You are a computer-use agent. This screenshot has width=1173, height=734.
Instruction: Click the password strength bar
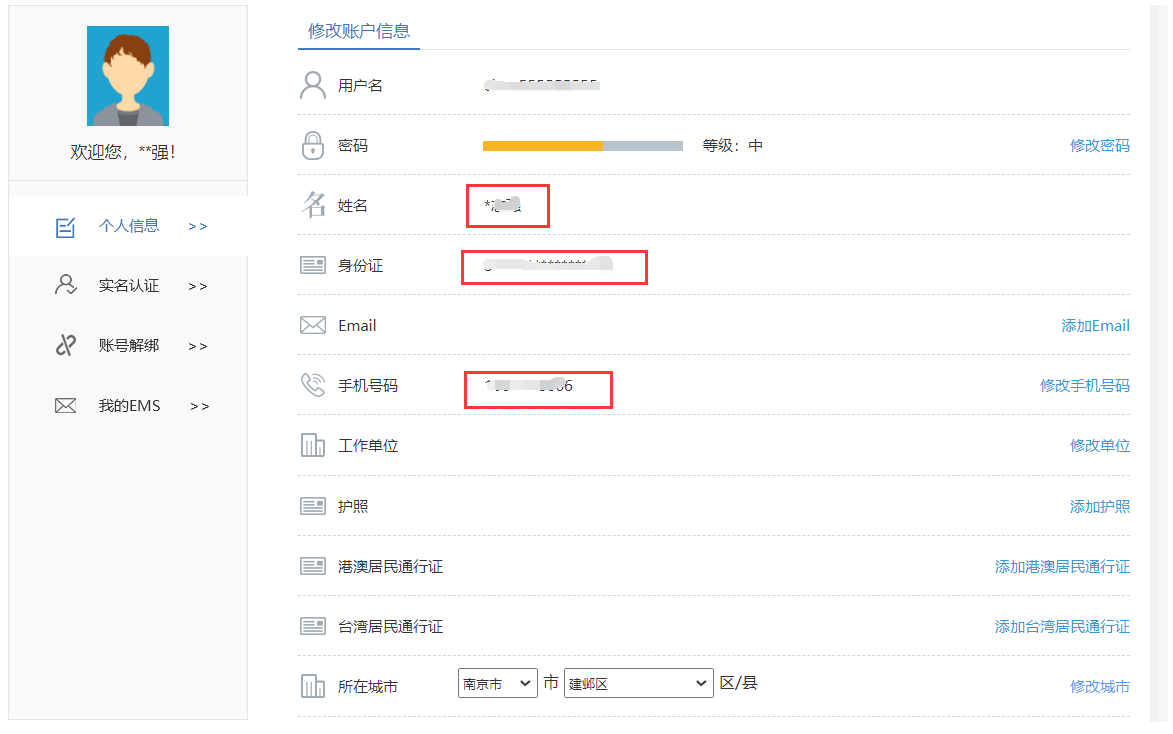[x=582, y=145]
